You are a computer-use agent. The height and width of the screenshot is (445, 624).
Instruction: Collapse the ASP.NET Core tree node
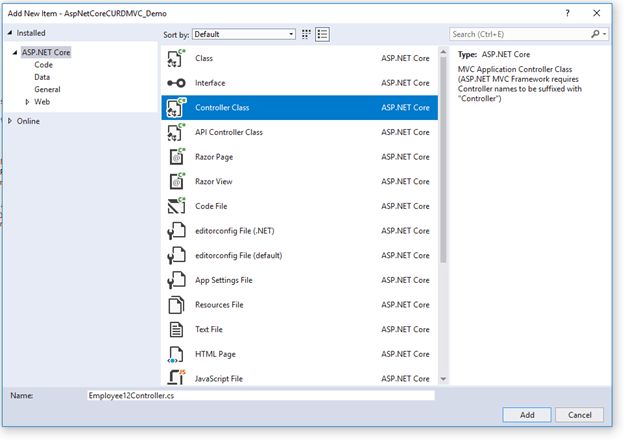point(15,52)
